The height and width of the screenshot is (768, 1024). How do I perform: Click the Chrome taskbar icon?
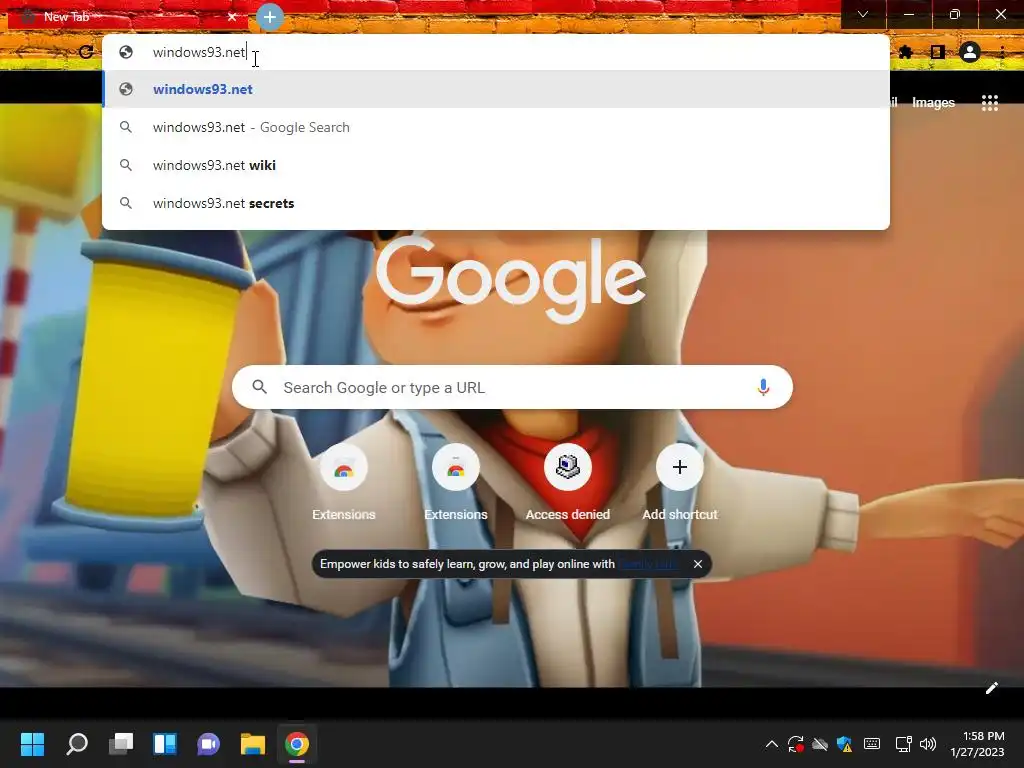tap(296, 744)
